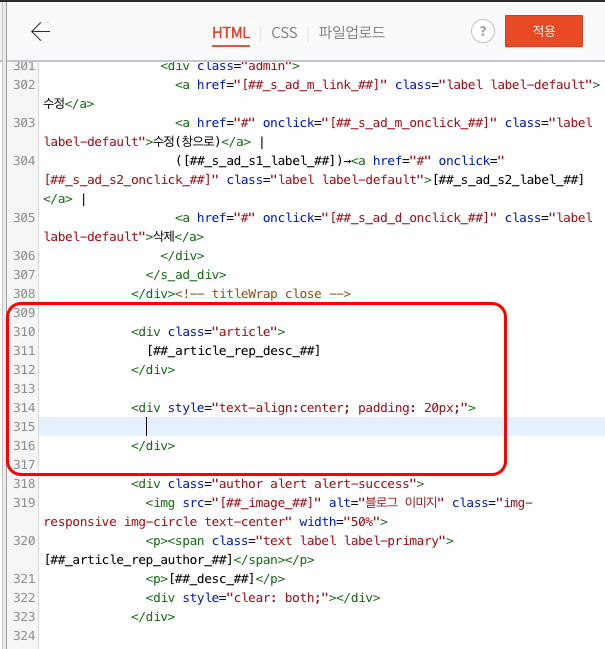This screenshot has height=649, width=605.
Task: Switch to the HTML tab
Action: point(231,33)
